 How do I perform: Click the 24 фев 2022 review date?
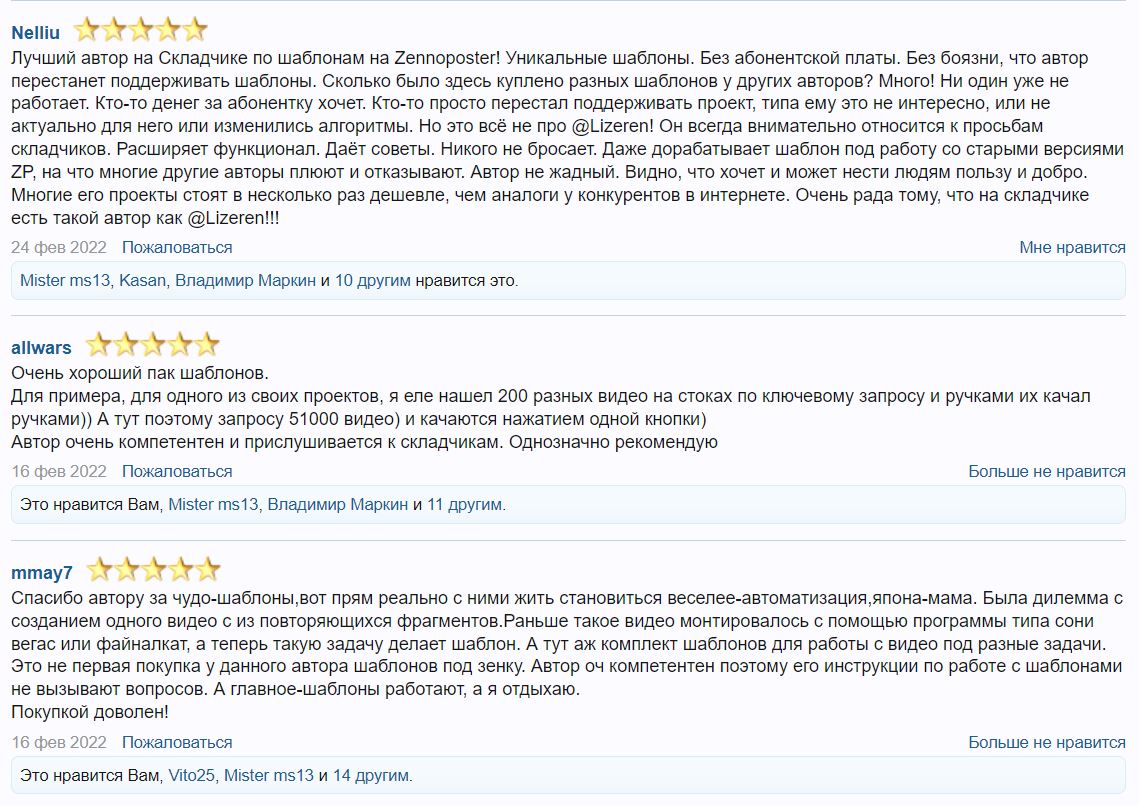coord(58,247)
